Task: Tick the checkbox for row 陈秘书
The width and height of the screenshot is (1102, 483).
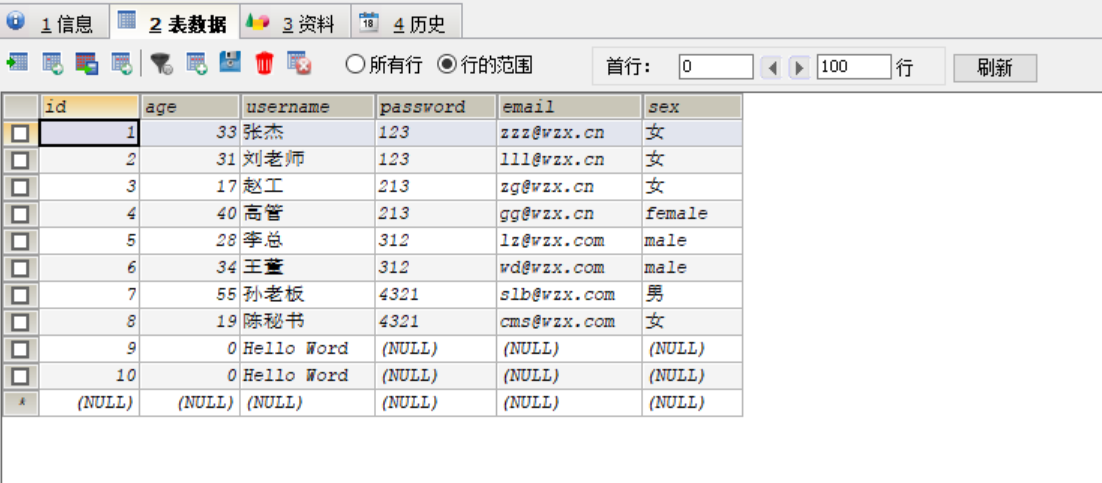Action: [x=20, y=322]
